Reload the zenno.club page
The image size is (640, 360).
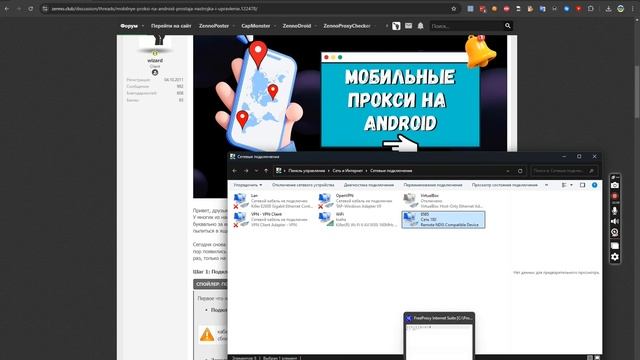point(31,9)
